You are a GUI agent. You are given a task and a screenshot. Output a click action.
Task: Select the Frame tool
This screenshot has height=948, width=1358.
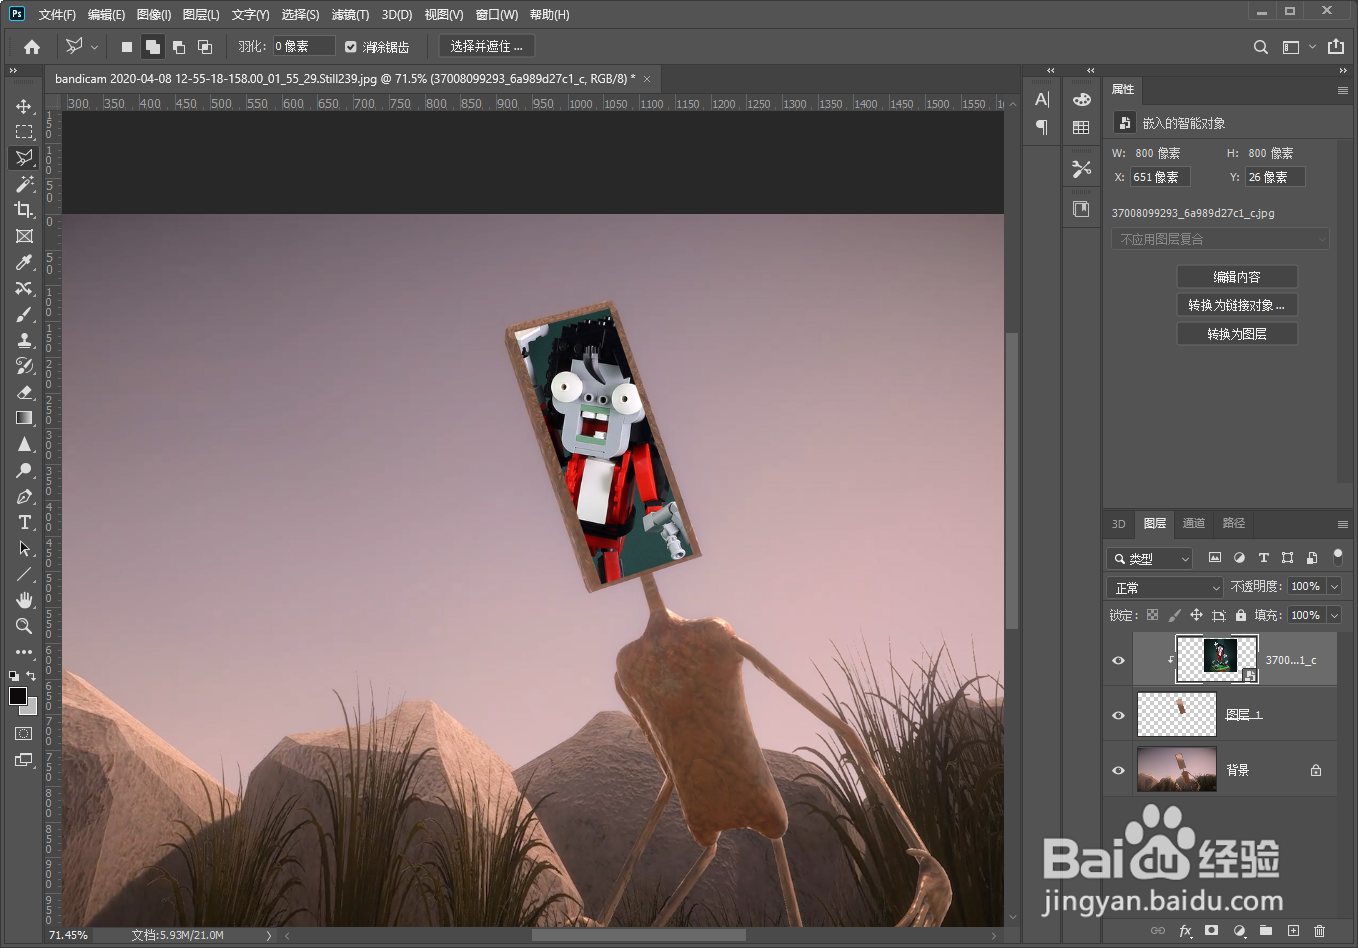click(x=24, y=236)
